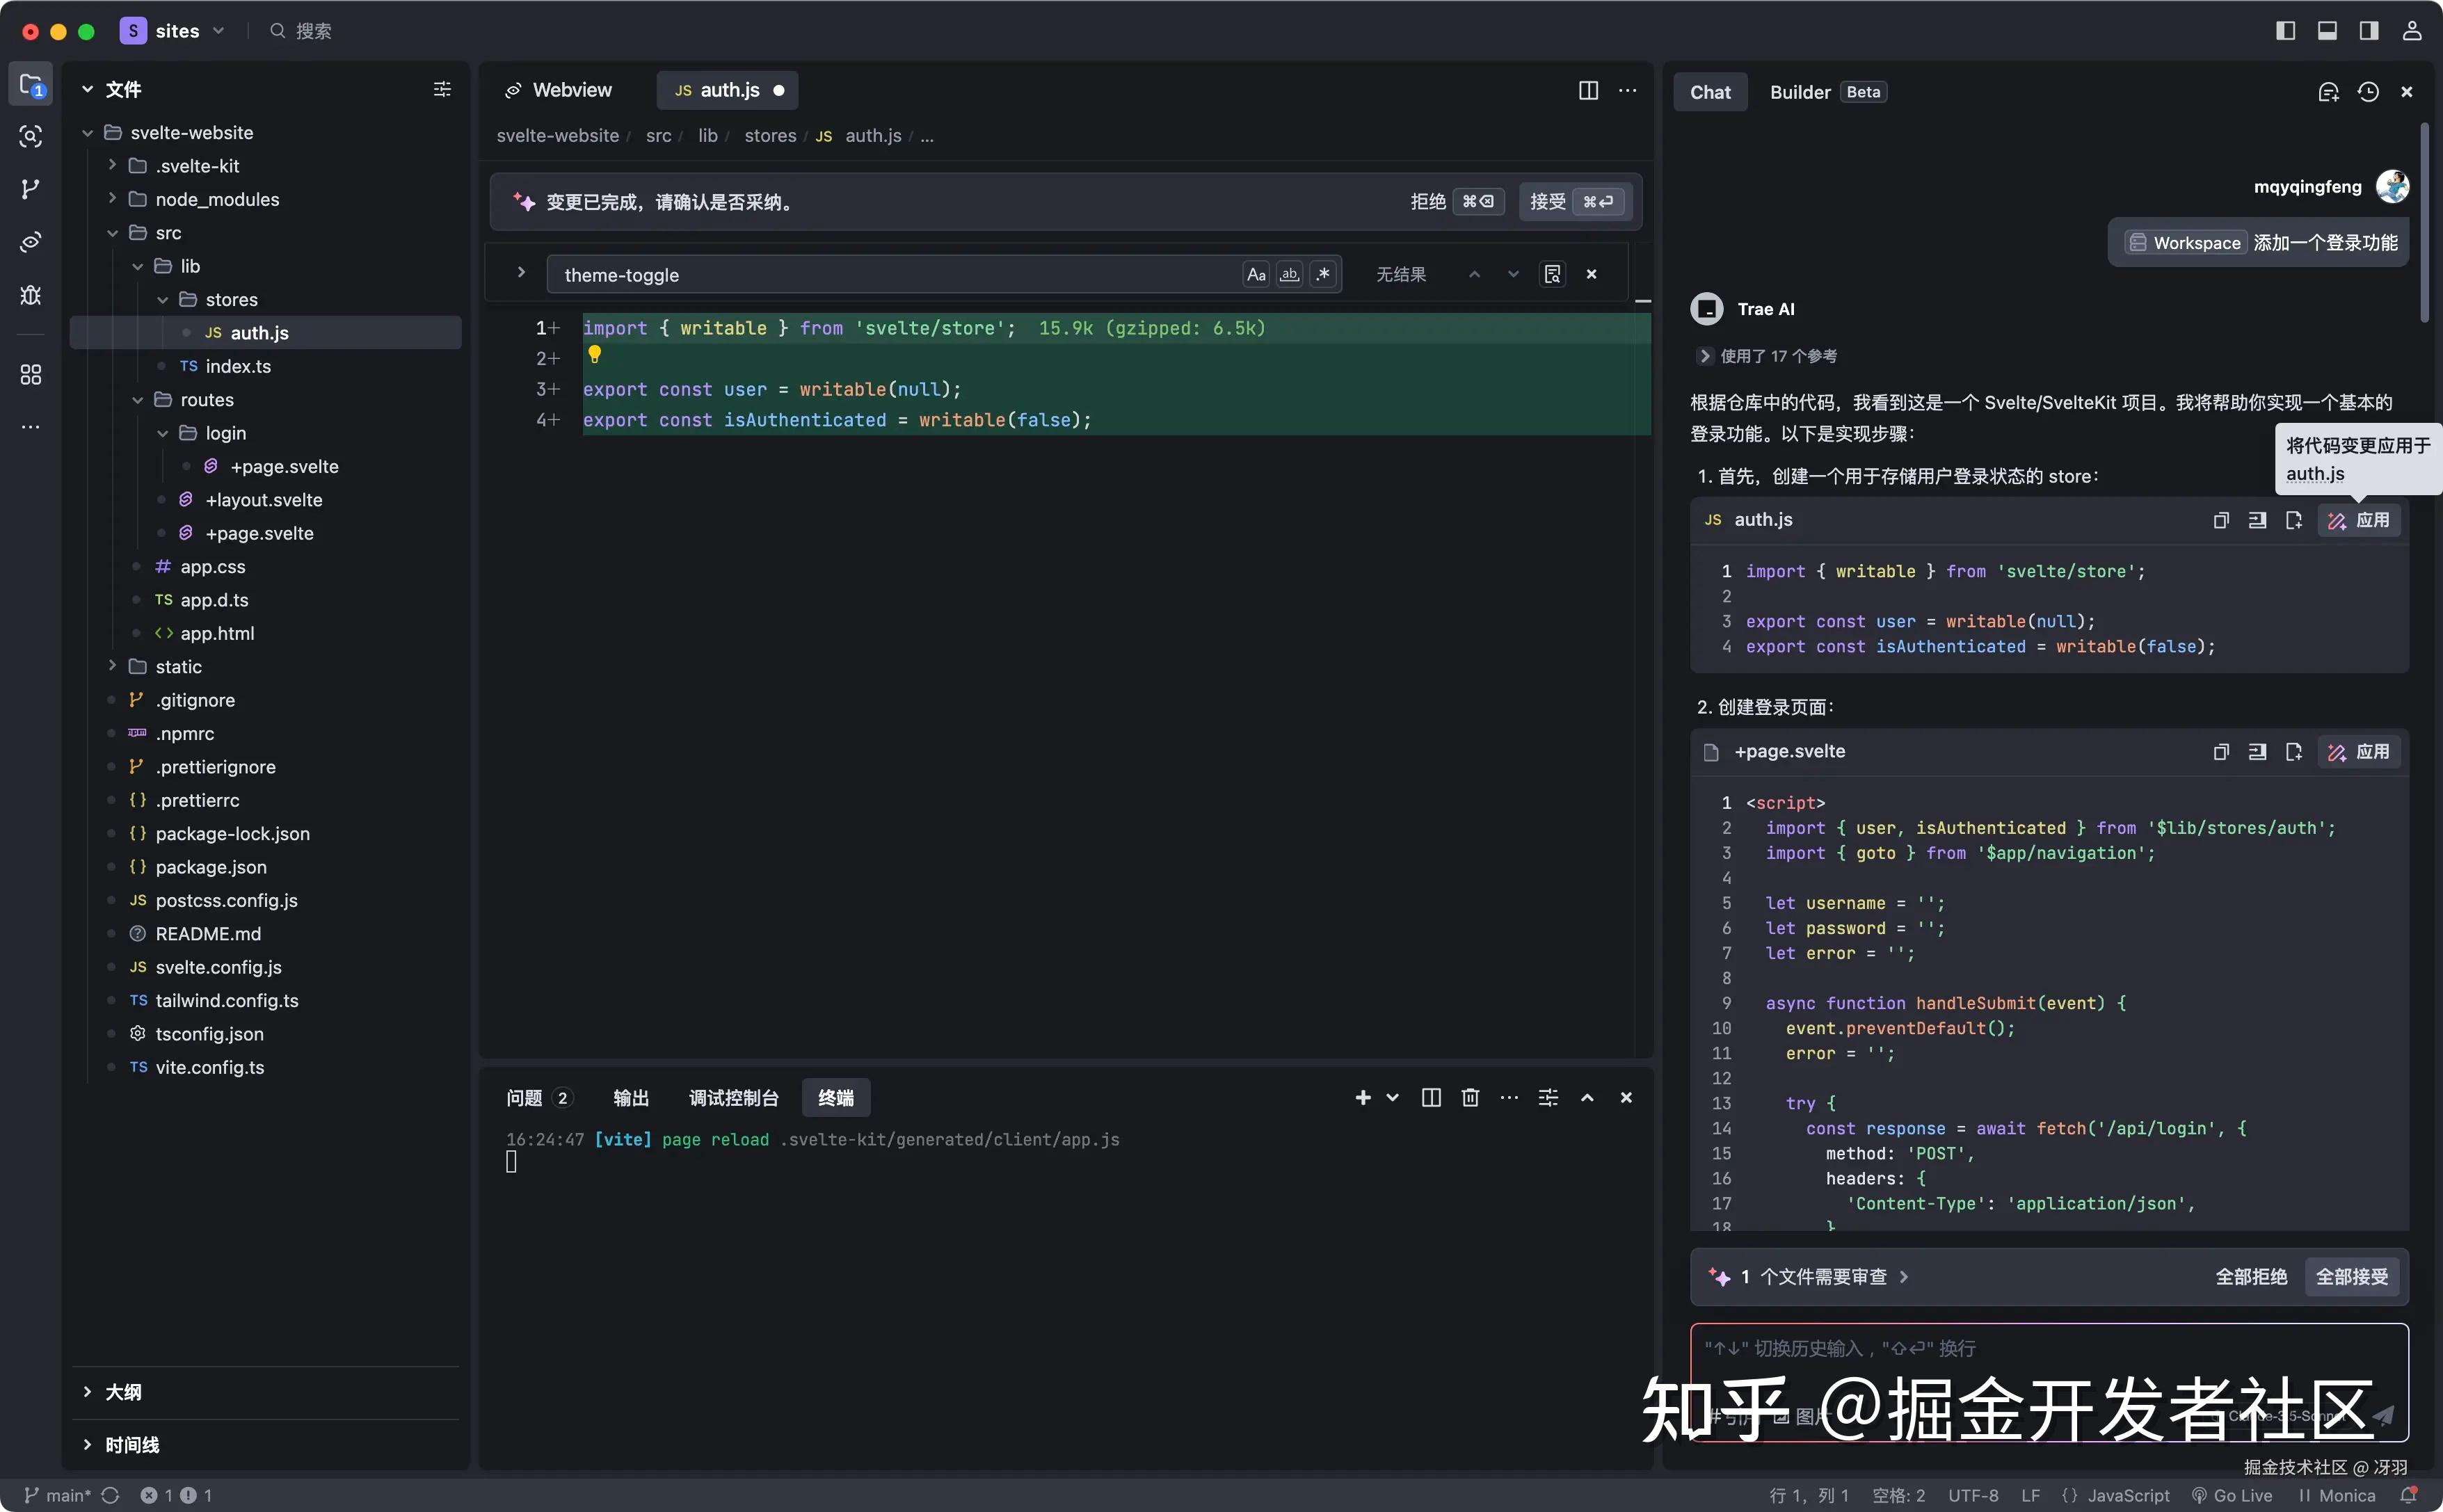Open the 输出 output panel tab
The width and height of the screenshot is (2443, 1512).
pyautogui.click(x=630, y=1097)
